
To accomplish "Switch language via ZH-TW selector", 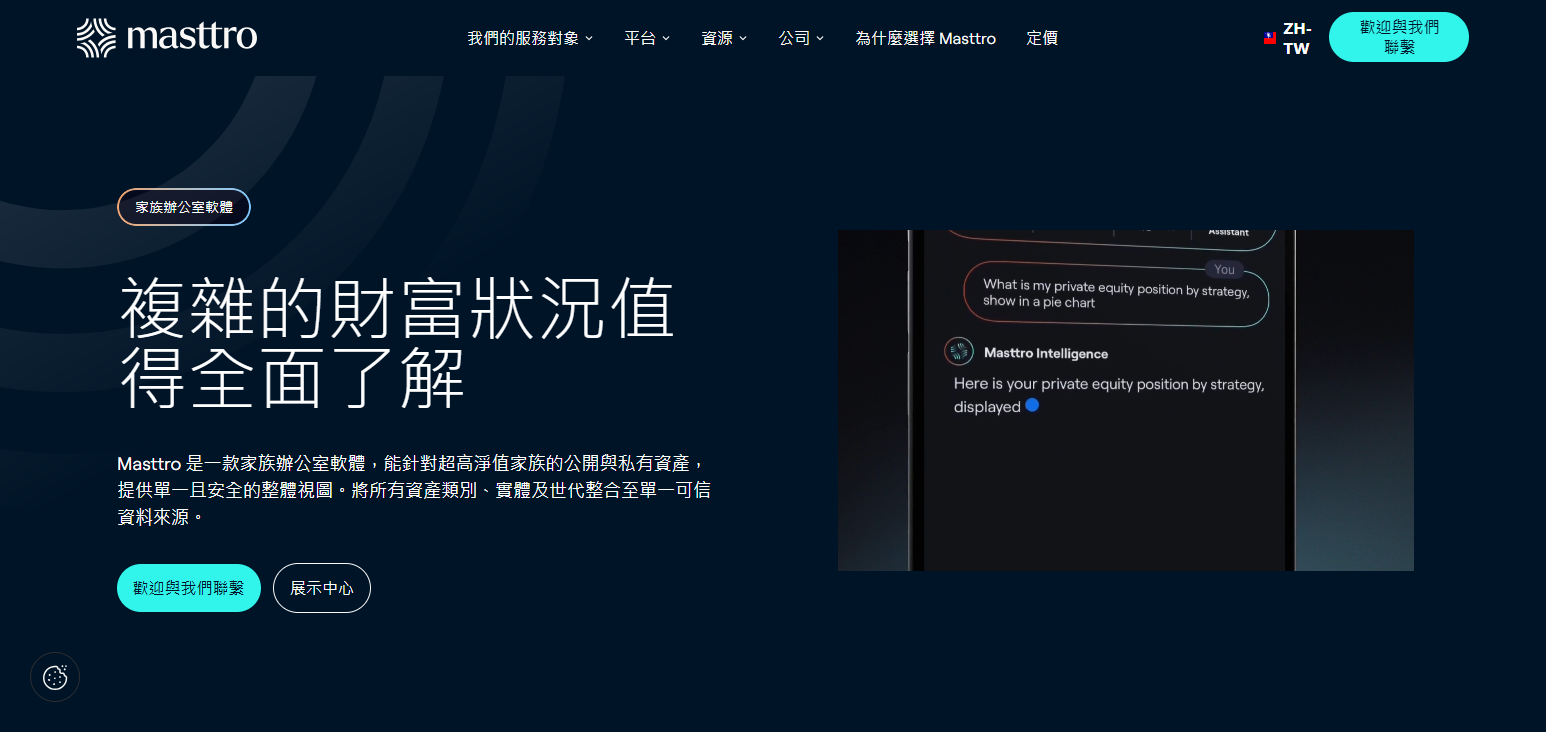I will (1297, 38).
